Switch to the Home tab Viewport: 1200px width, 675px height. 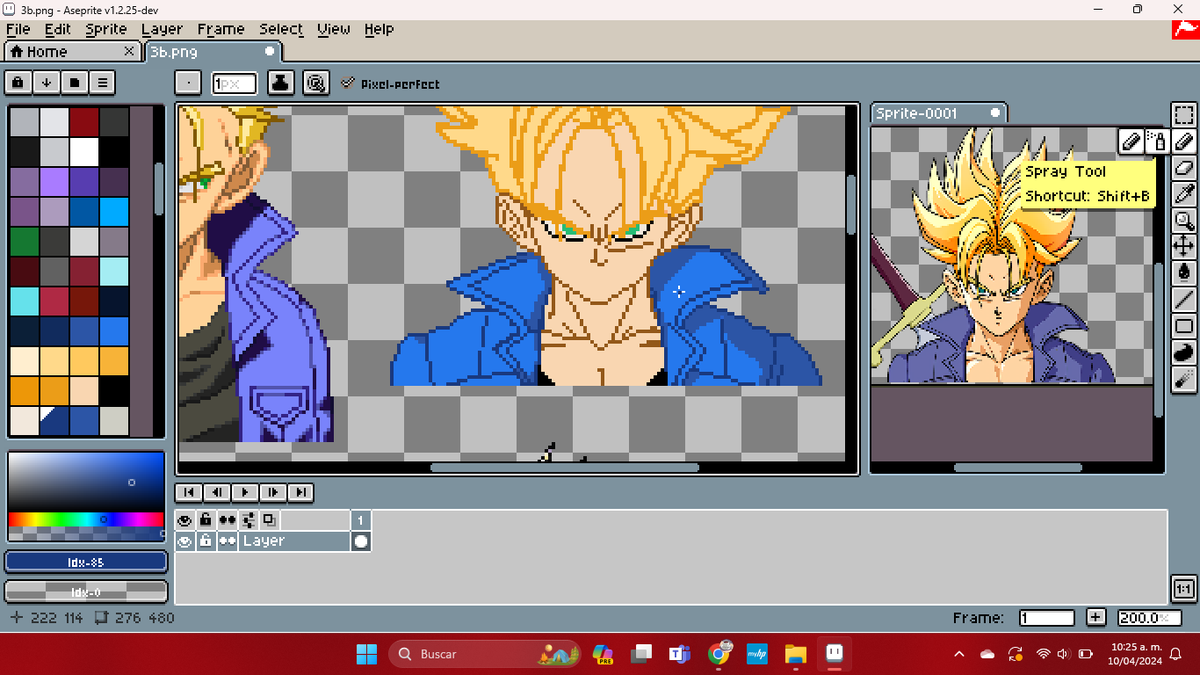point(72,51)
